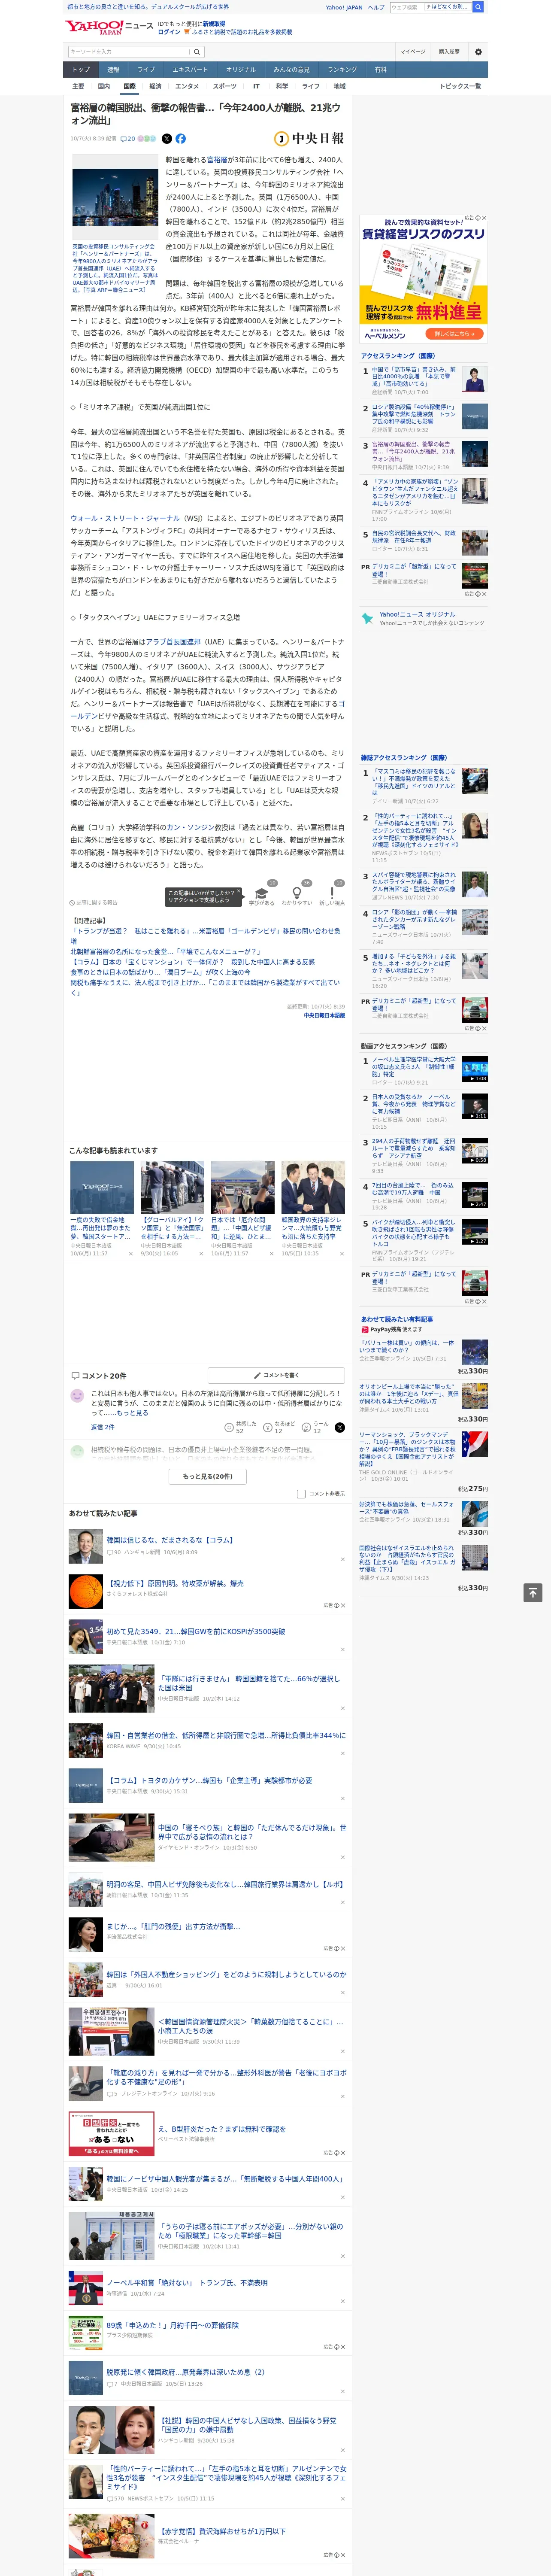
Task: Share article on X
Action: tap(167, 139)
